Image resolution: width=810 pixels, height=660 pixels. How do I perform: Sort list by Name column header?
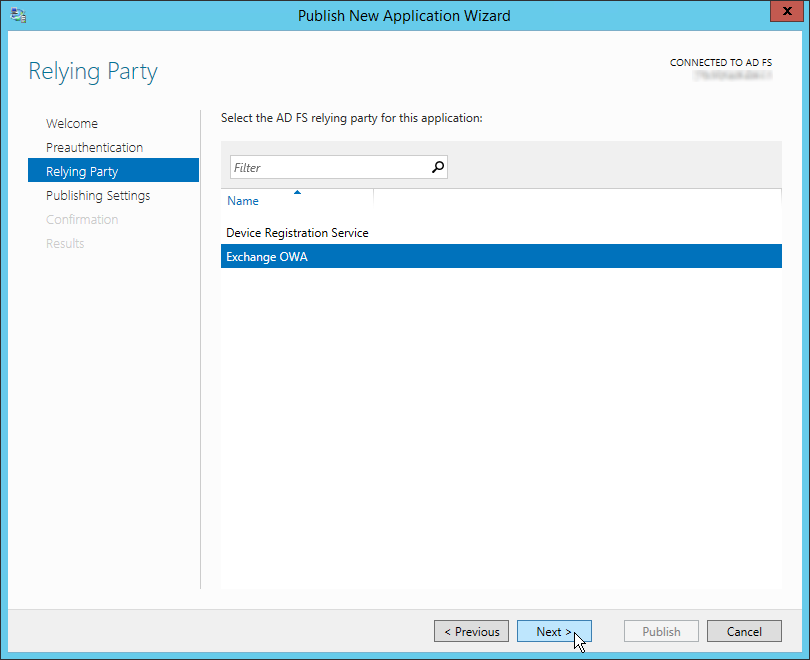click(243, 201)
